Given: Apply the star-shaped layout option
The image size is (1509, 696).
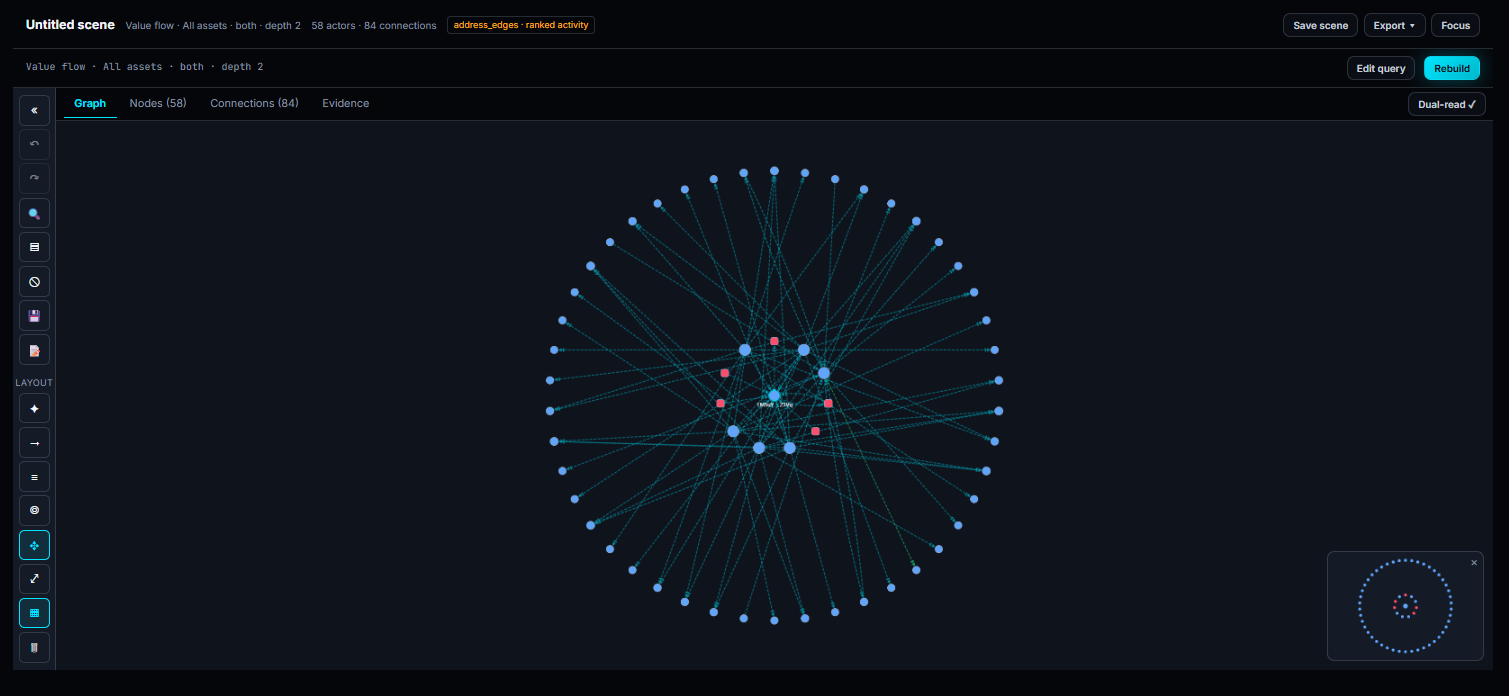Looking at the screenshot, I should (34, 409).
